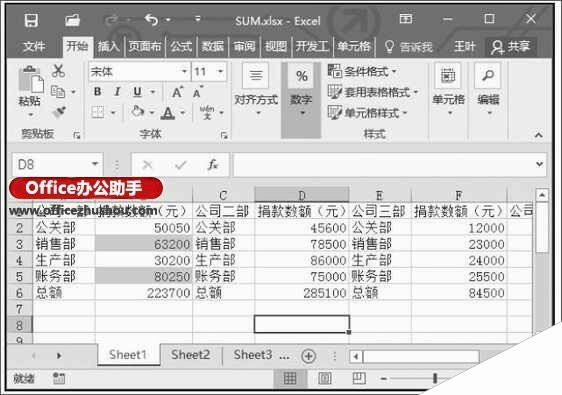The image size is (562, 395).
Task: Click the Save icon in quick access toolbar
Action: [32, 20]
